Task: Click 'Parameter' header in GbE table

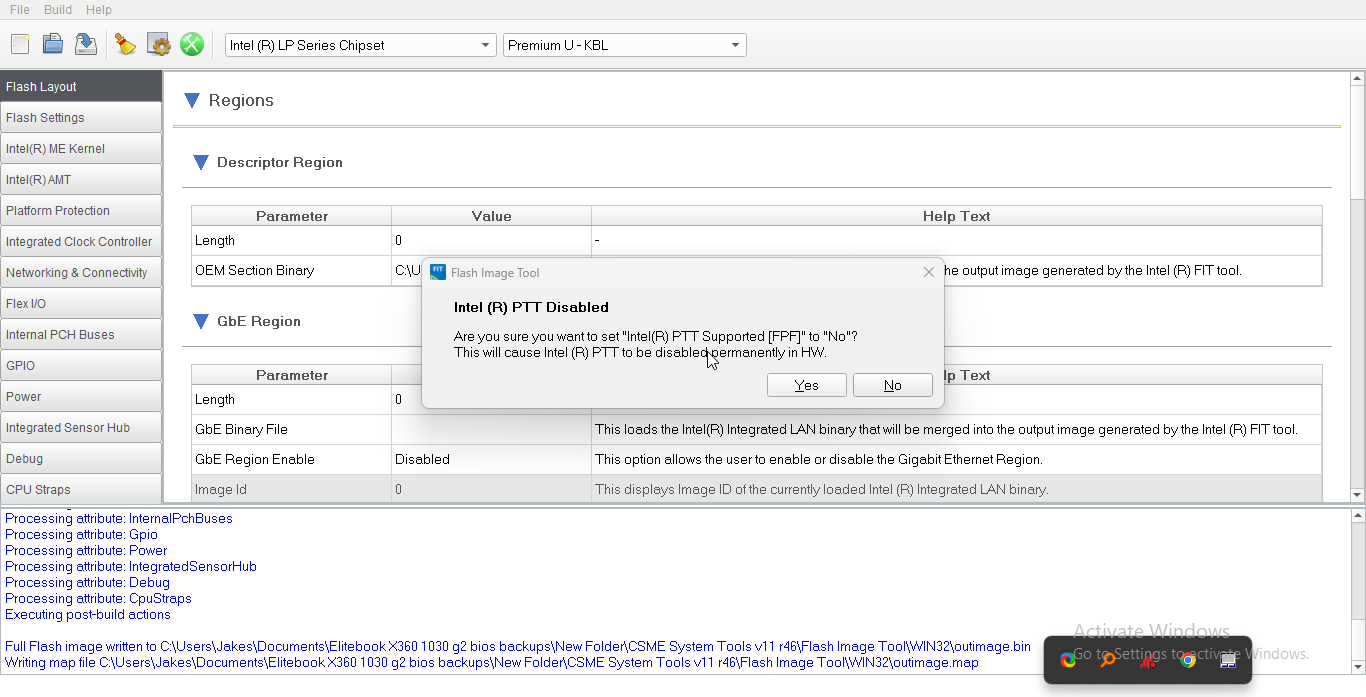Action: point(291,375)
